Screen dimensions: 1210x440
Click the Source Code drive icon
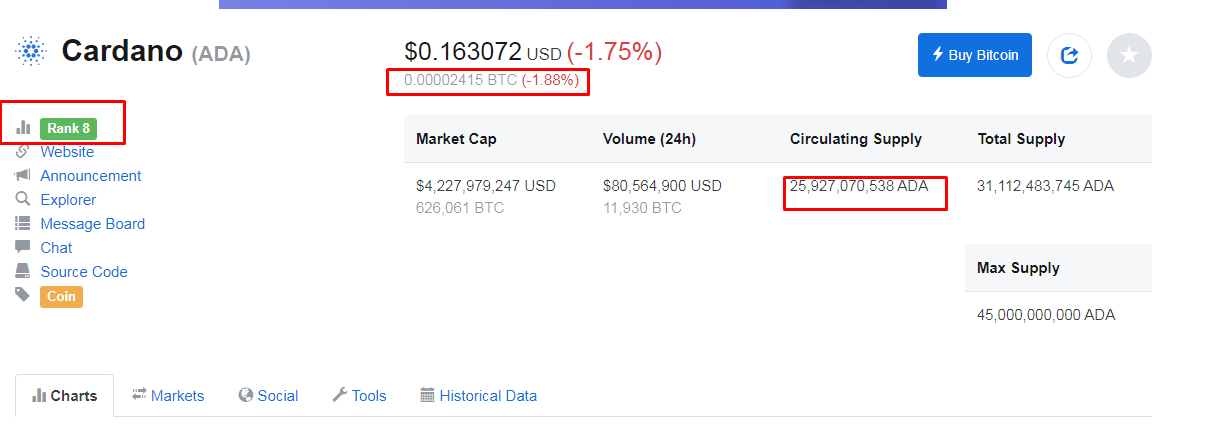tap(23, 271)
